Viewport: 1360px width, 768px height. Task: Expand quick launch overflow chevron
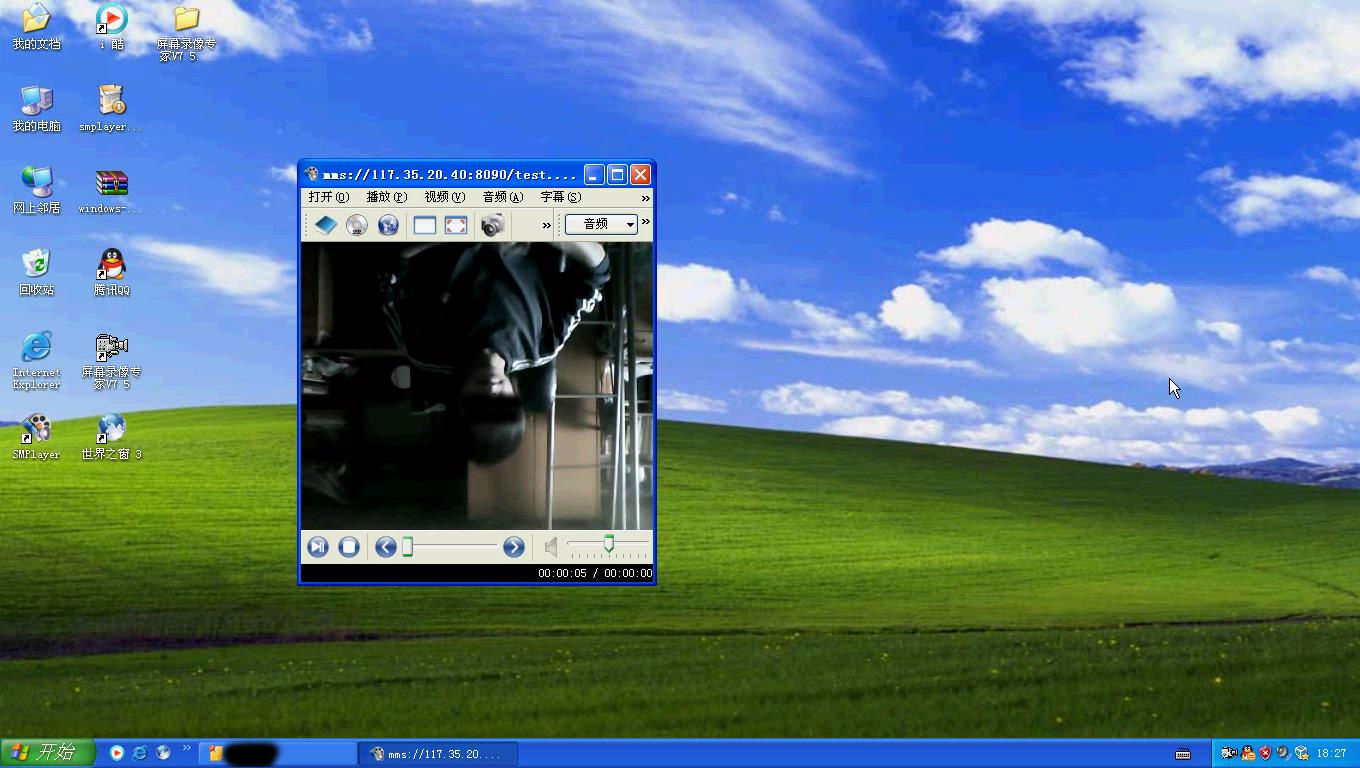point(186,748)
